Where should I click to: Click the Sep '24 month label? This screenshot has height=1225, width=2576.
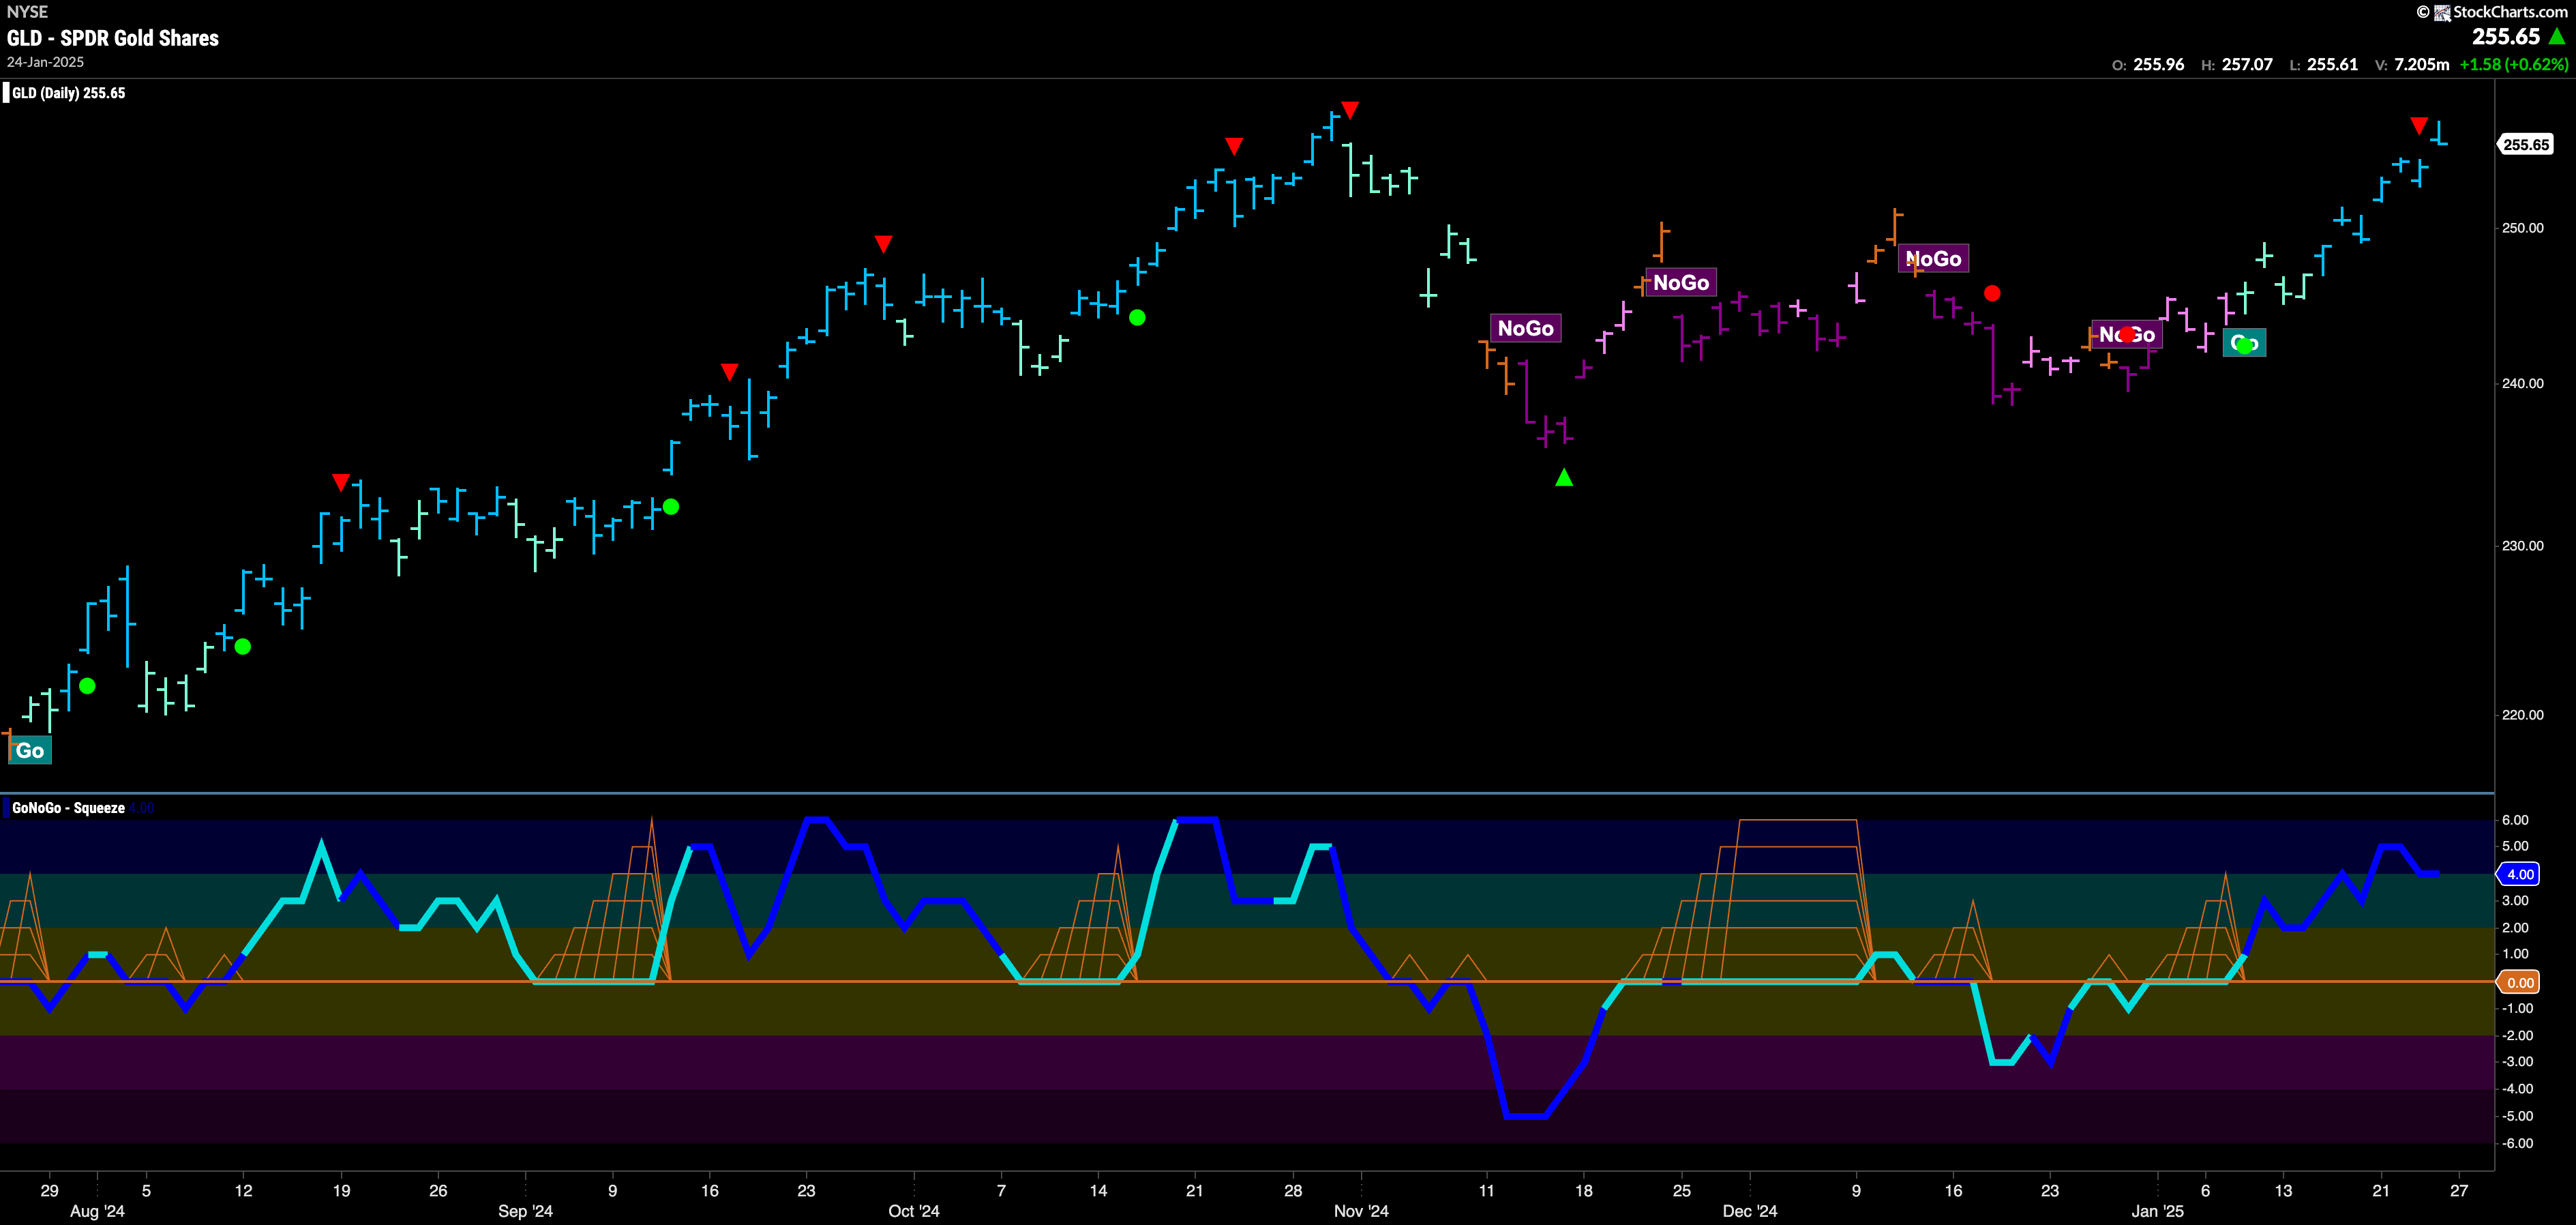(x=525, y=1211)
